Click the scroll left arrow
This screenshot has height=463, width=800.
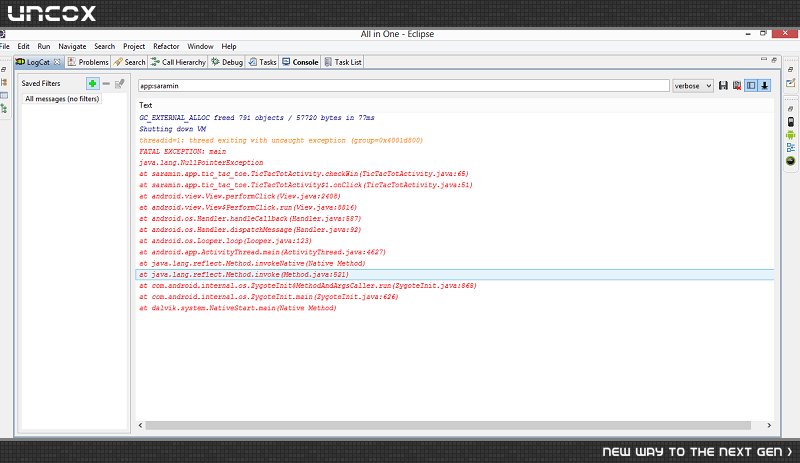click(141, 425)
